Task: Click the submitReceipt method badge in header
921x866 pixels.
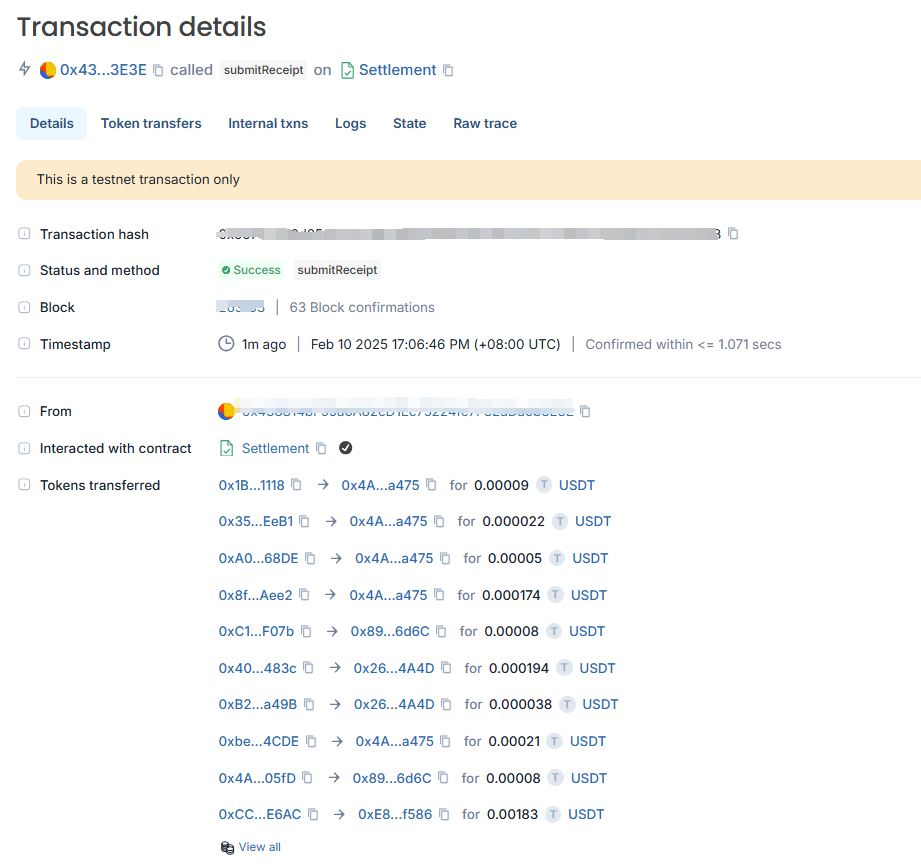Action: (x=263, y=71)
